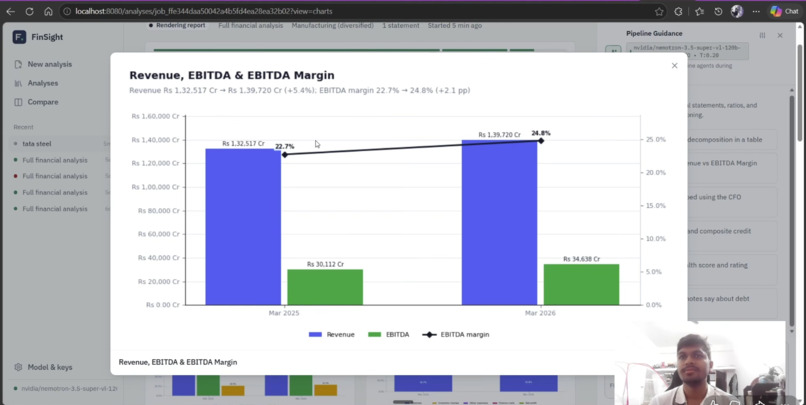806x405 pixels.
Task: Open the favorites list icon
Action: coord(699,11)
